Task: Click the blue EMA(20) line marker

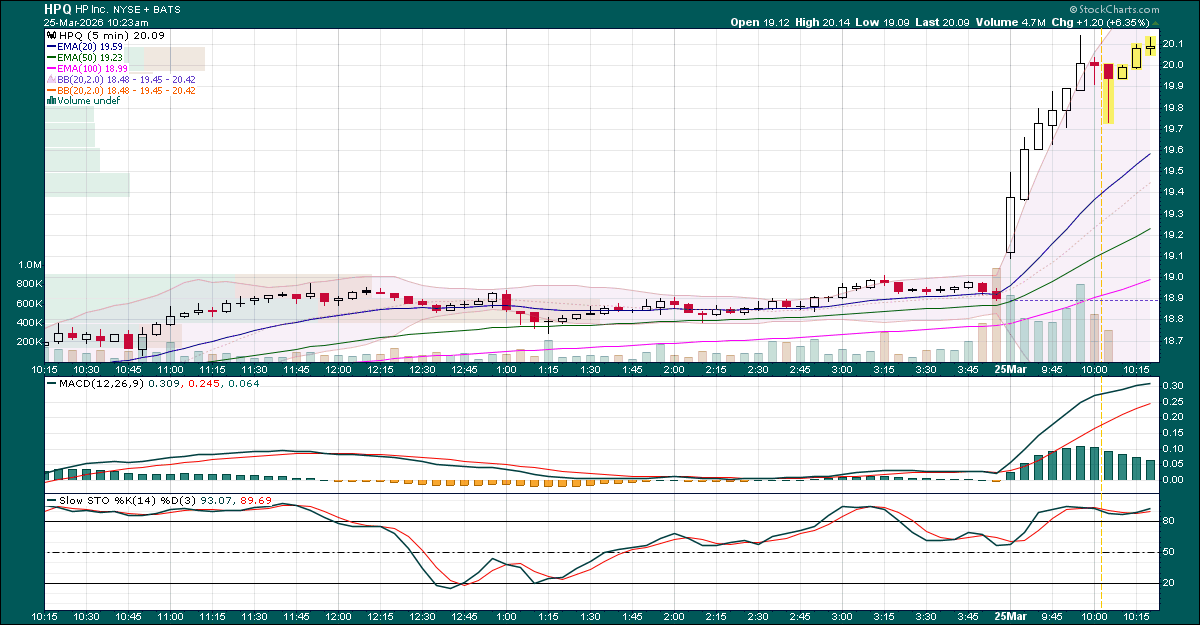Action: pyautogui.click(x=52, y=46)
